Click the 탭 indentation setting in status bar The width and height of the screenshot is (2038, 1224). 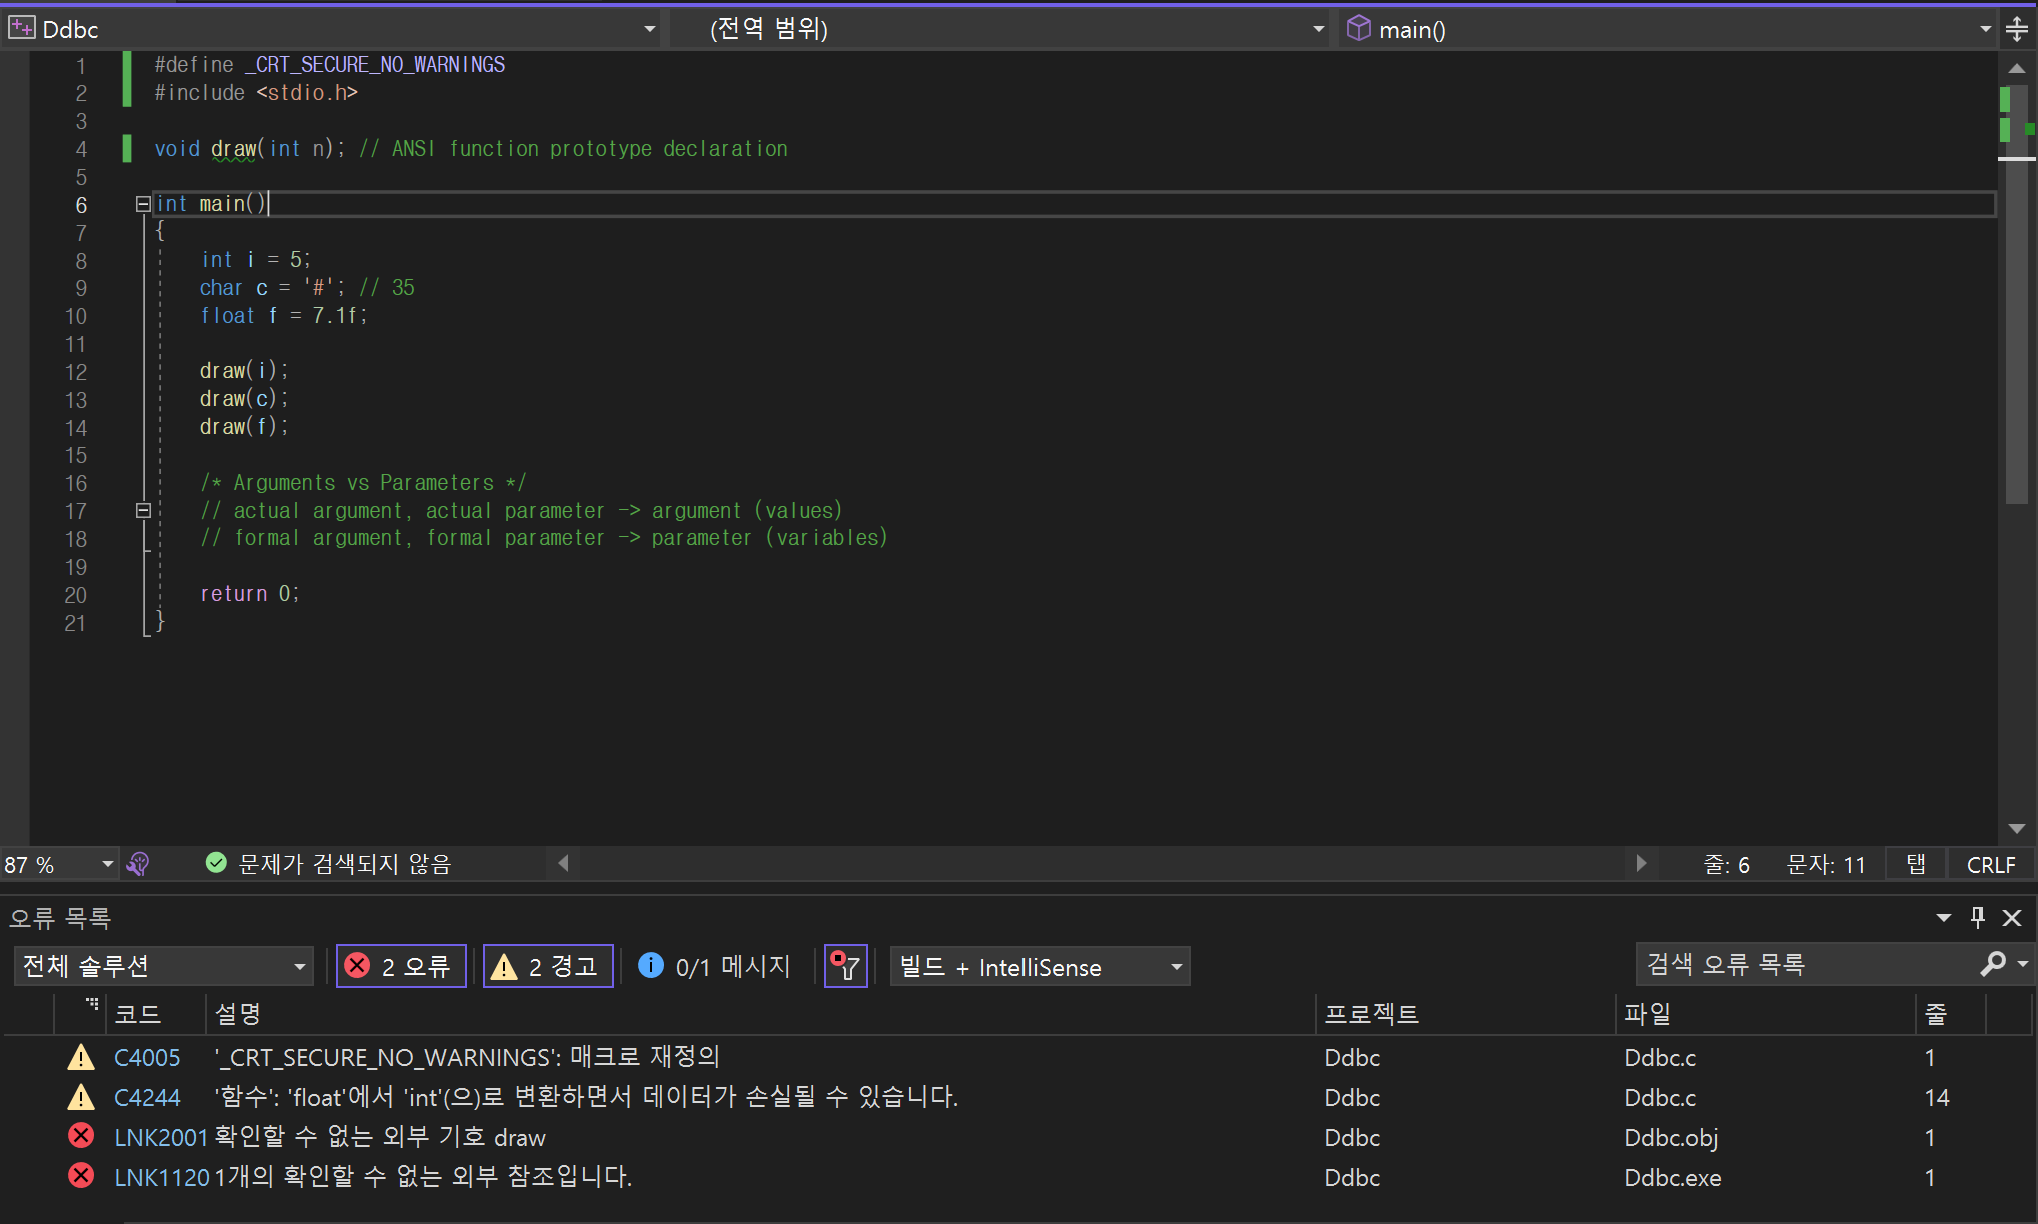point(1916,865)
